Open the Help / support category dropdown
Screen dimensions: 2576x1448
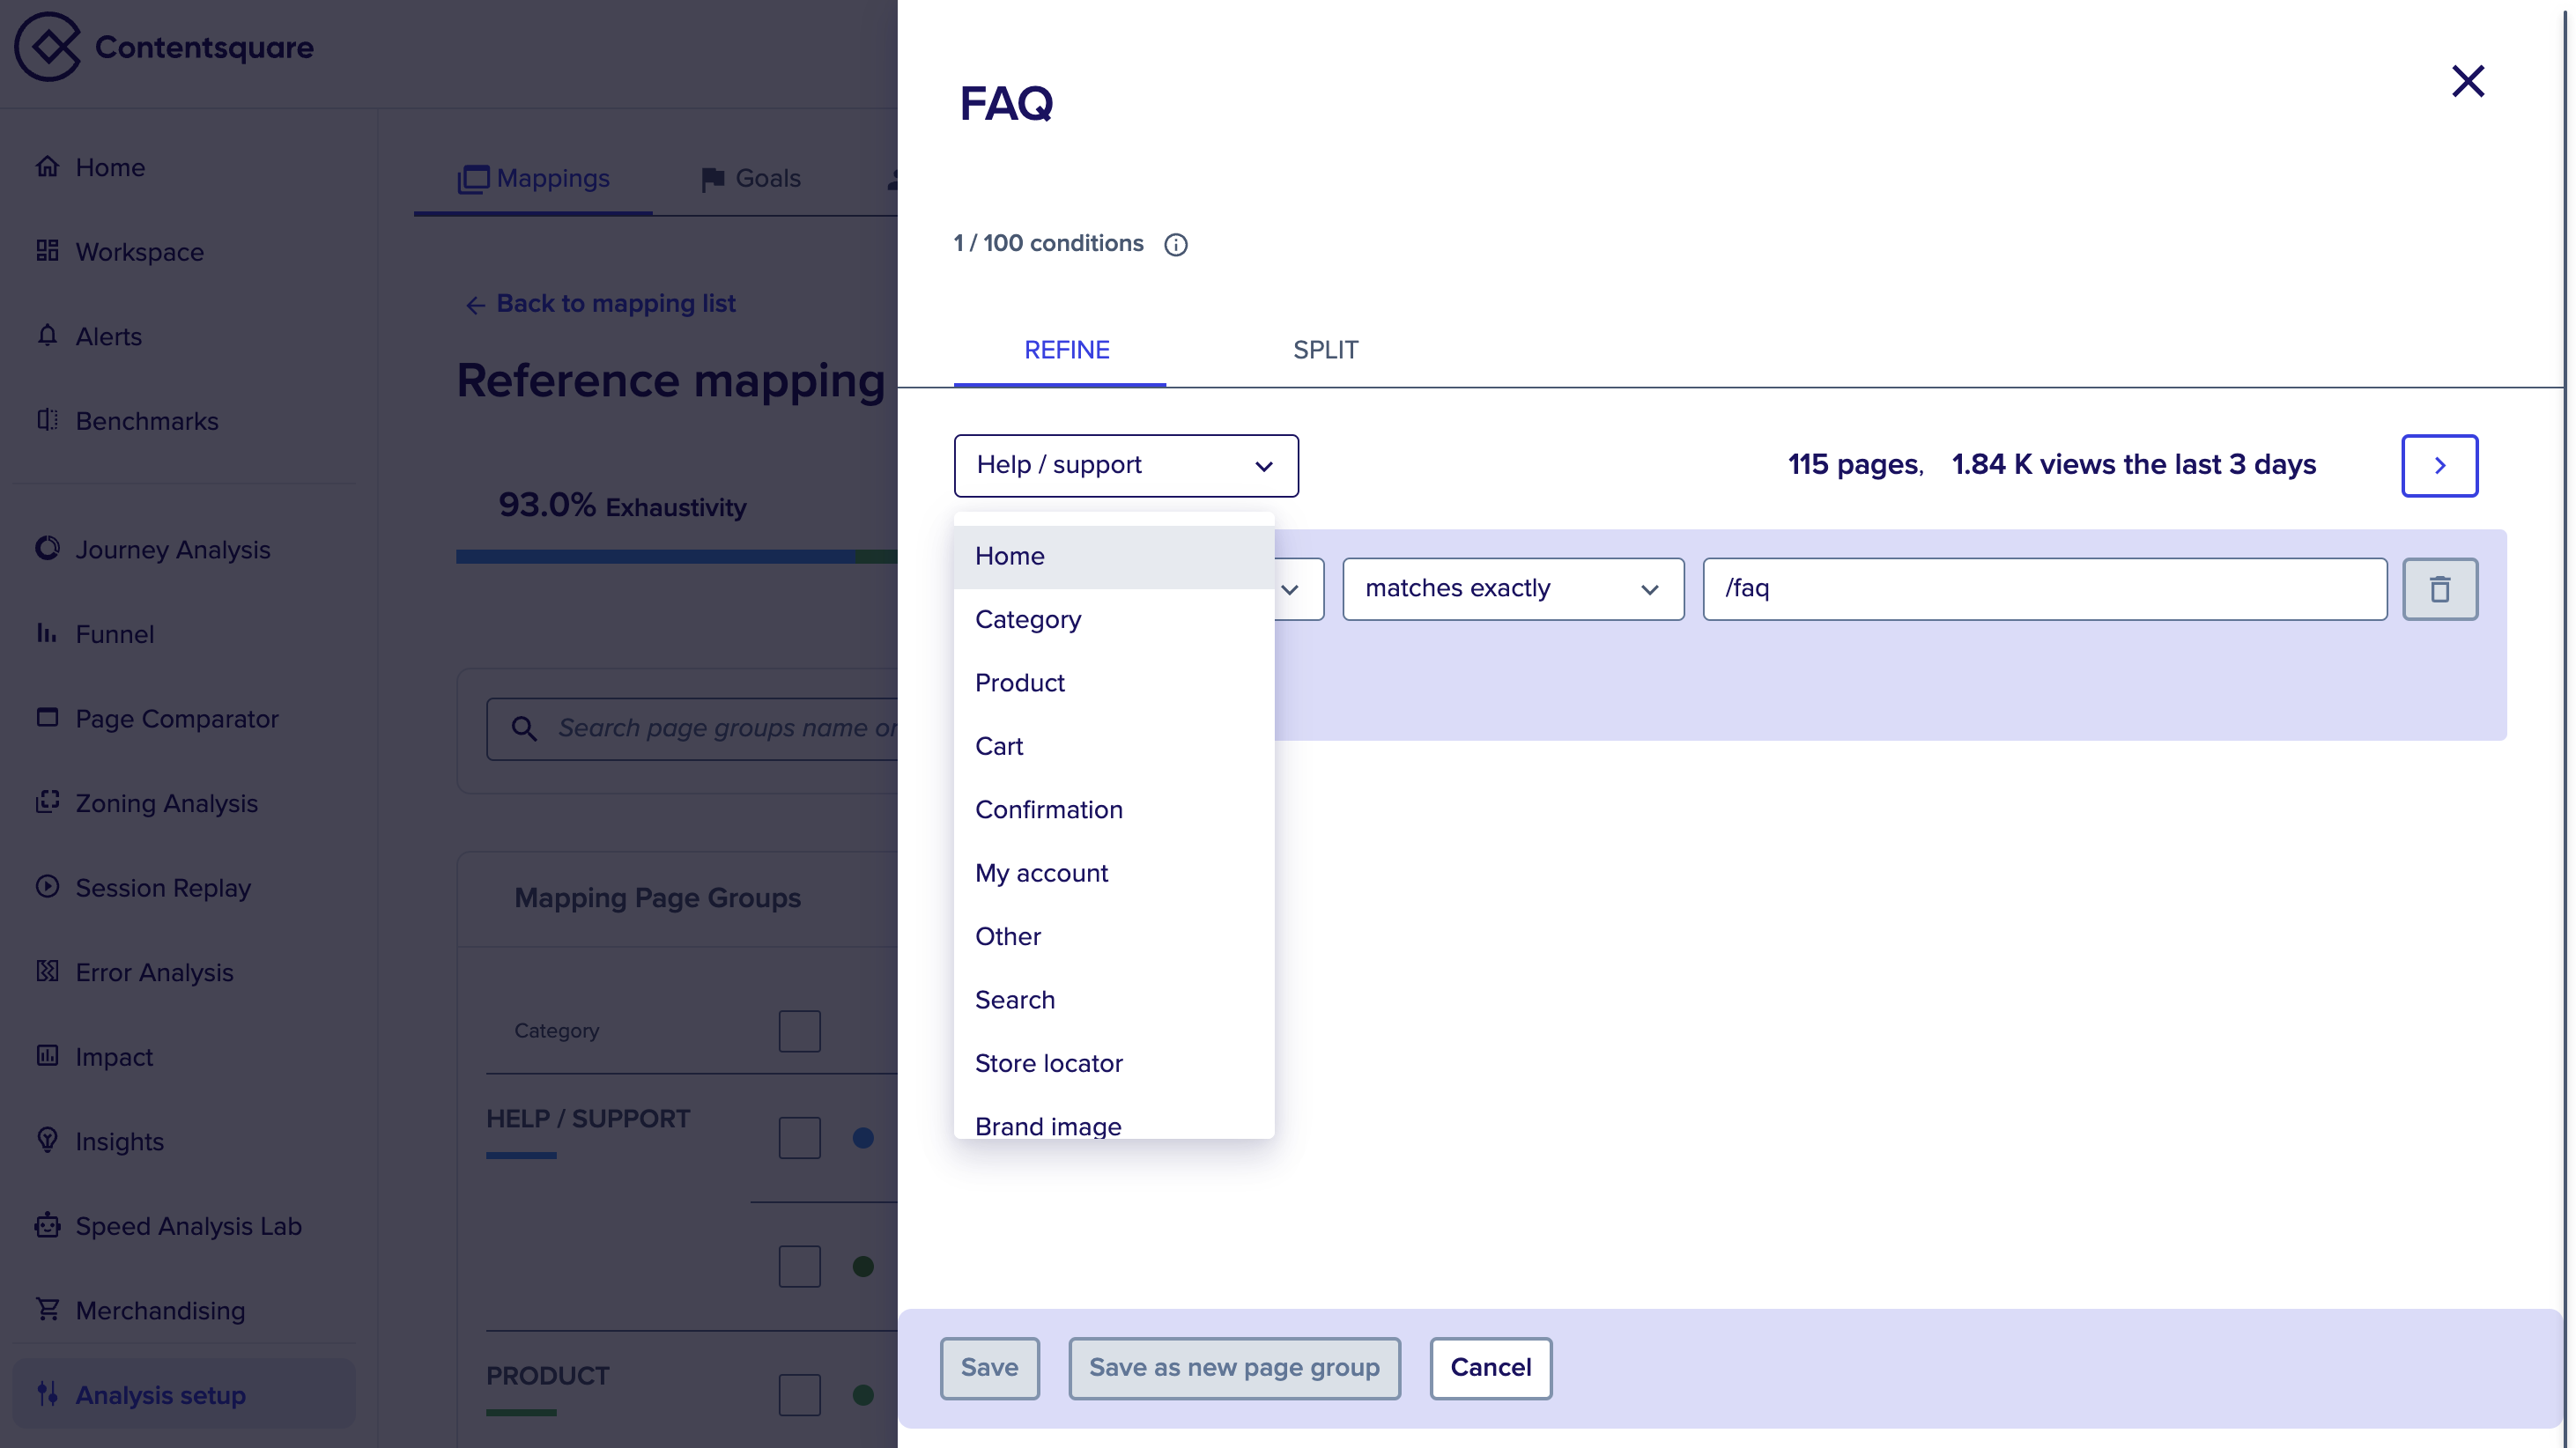tap(1126, 465)
